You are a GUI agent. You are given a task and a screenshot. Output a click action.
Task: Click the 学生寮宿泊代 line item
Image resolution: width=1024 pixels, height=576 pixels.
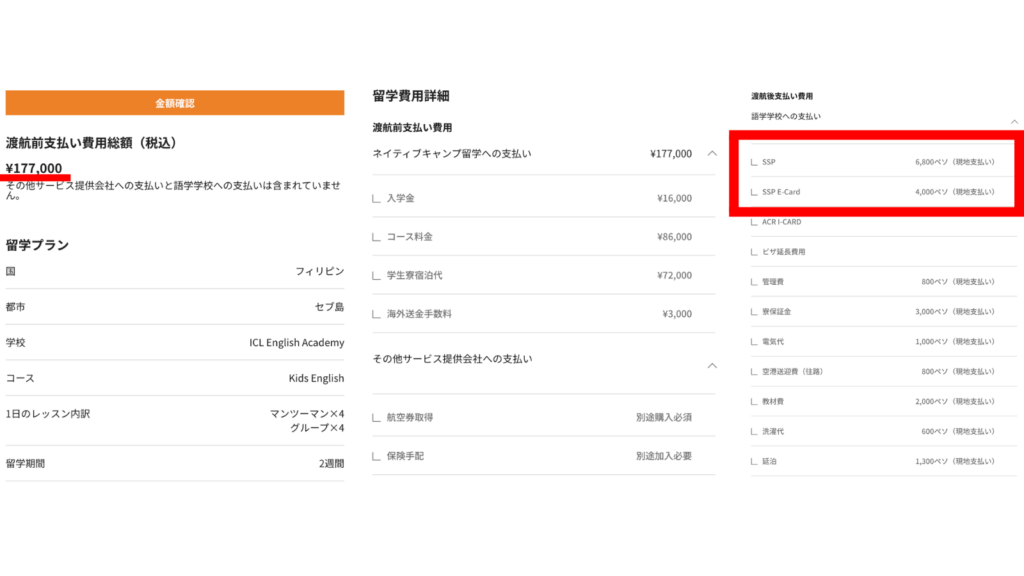(x=414, y=275)
